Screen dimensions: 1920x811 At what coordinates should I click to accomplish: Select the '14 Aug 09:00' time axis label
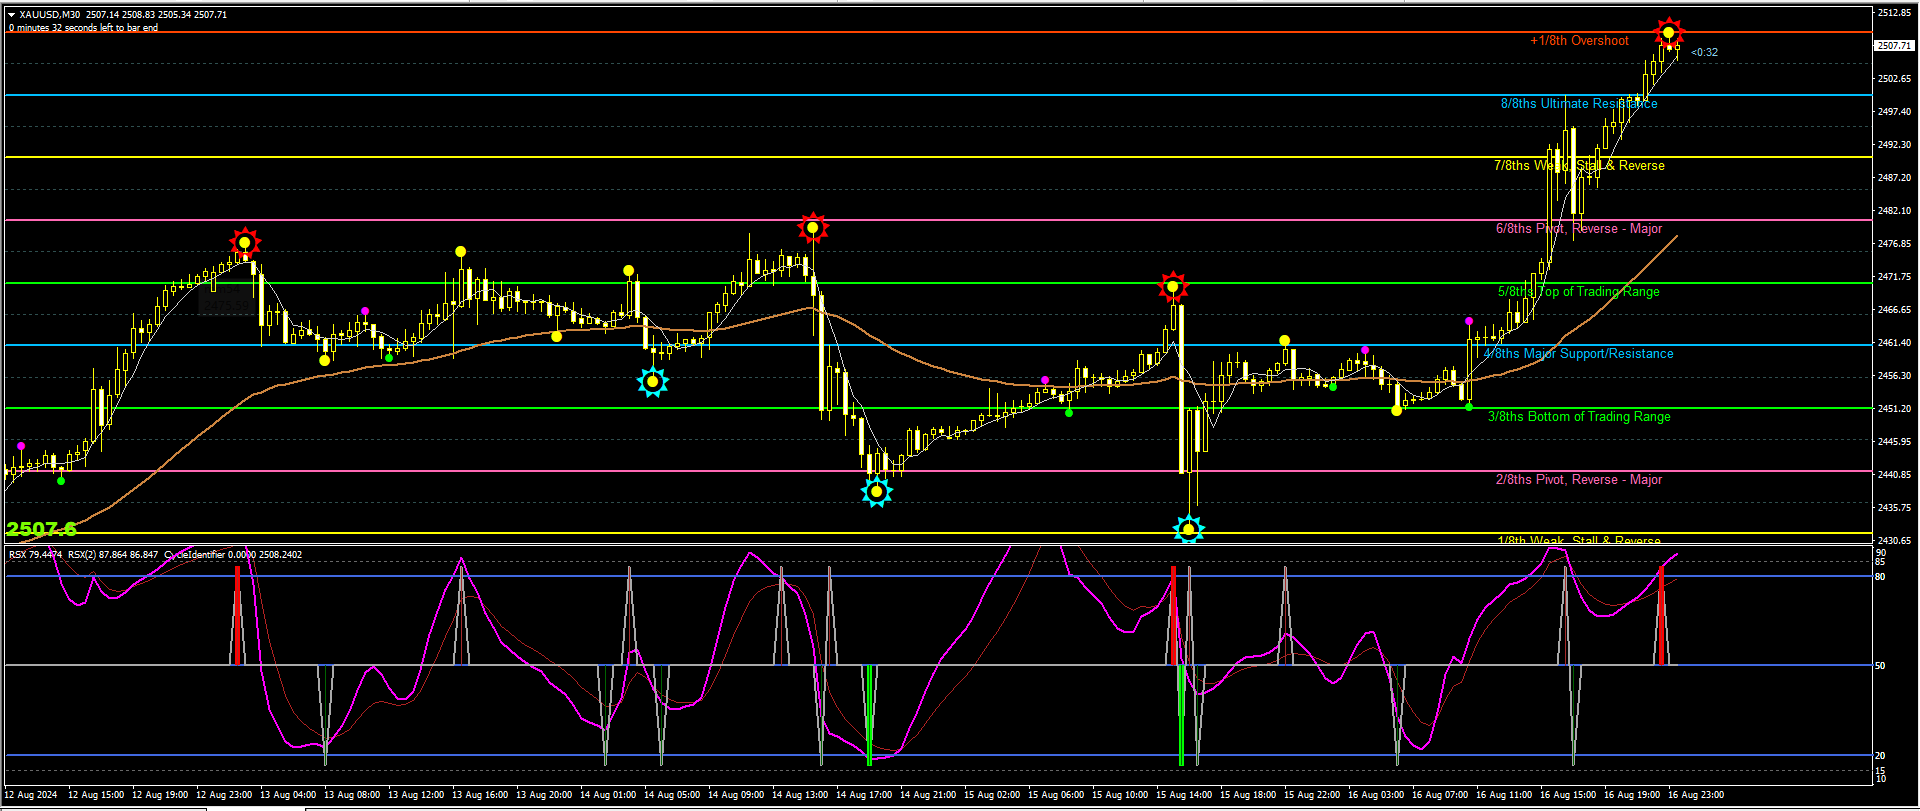pyautogui.click(x=736, y=795)
